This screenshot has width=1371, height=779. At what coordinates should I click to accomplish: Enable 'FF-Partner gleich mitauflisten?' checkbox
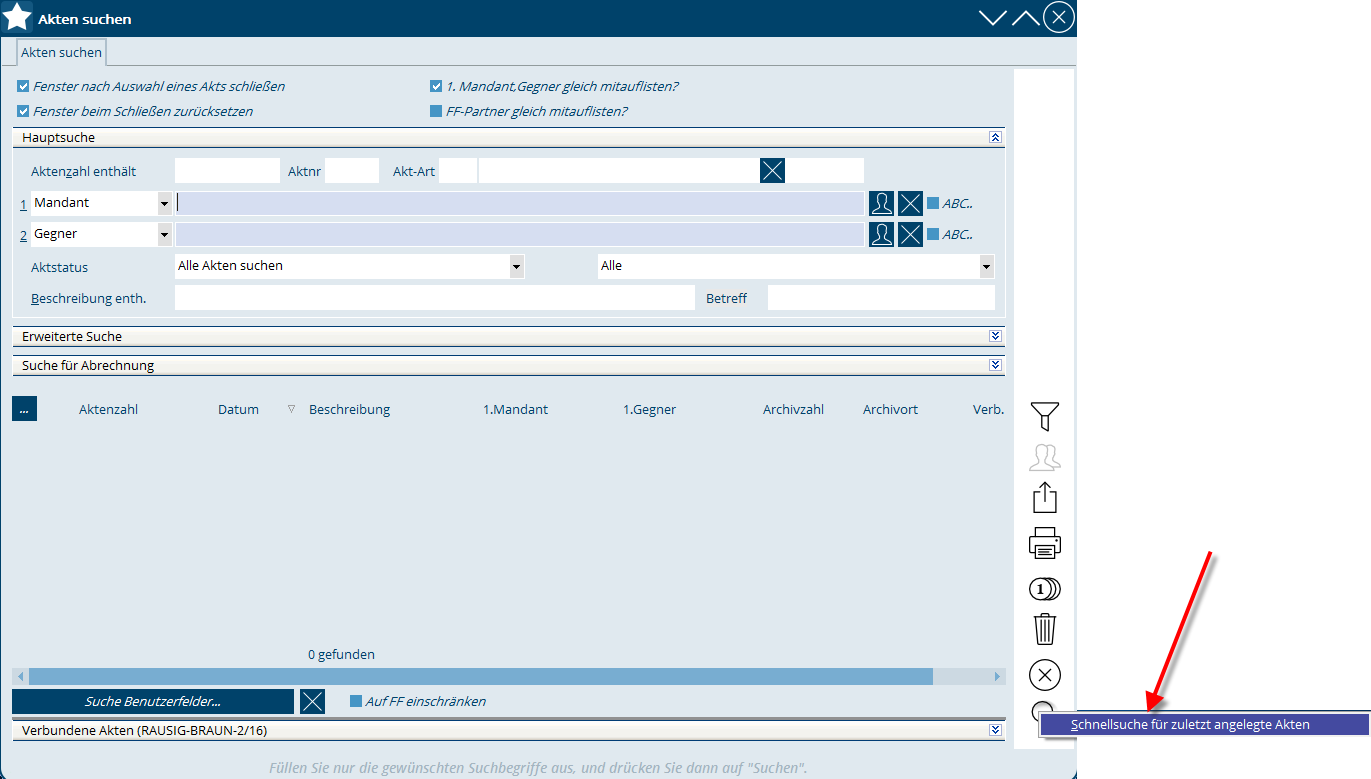coord(436,111)
